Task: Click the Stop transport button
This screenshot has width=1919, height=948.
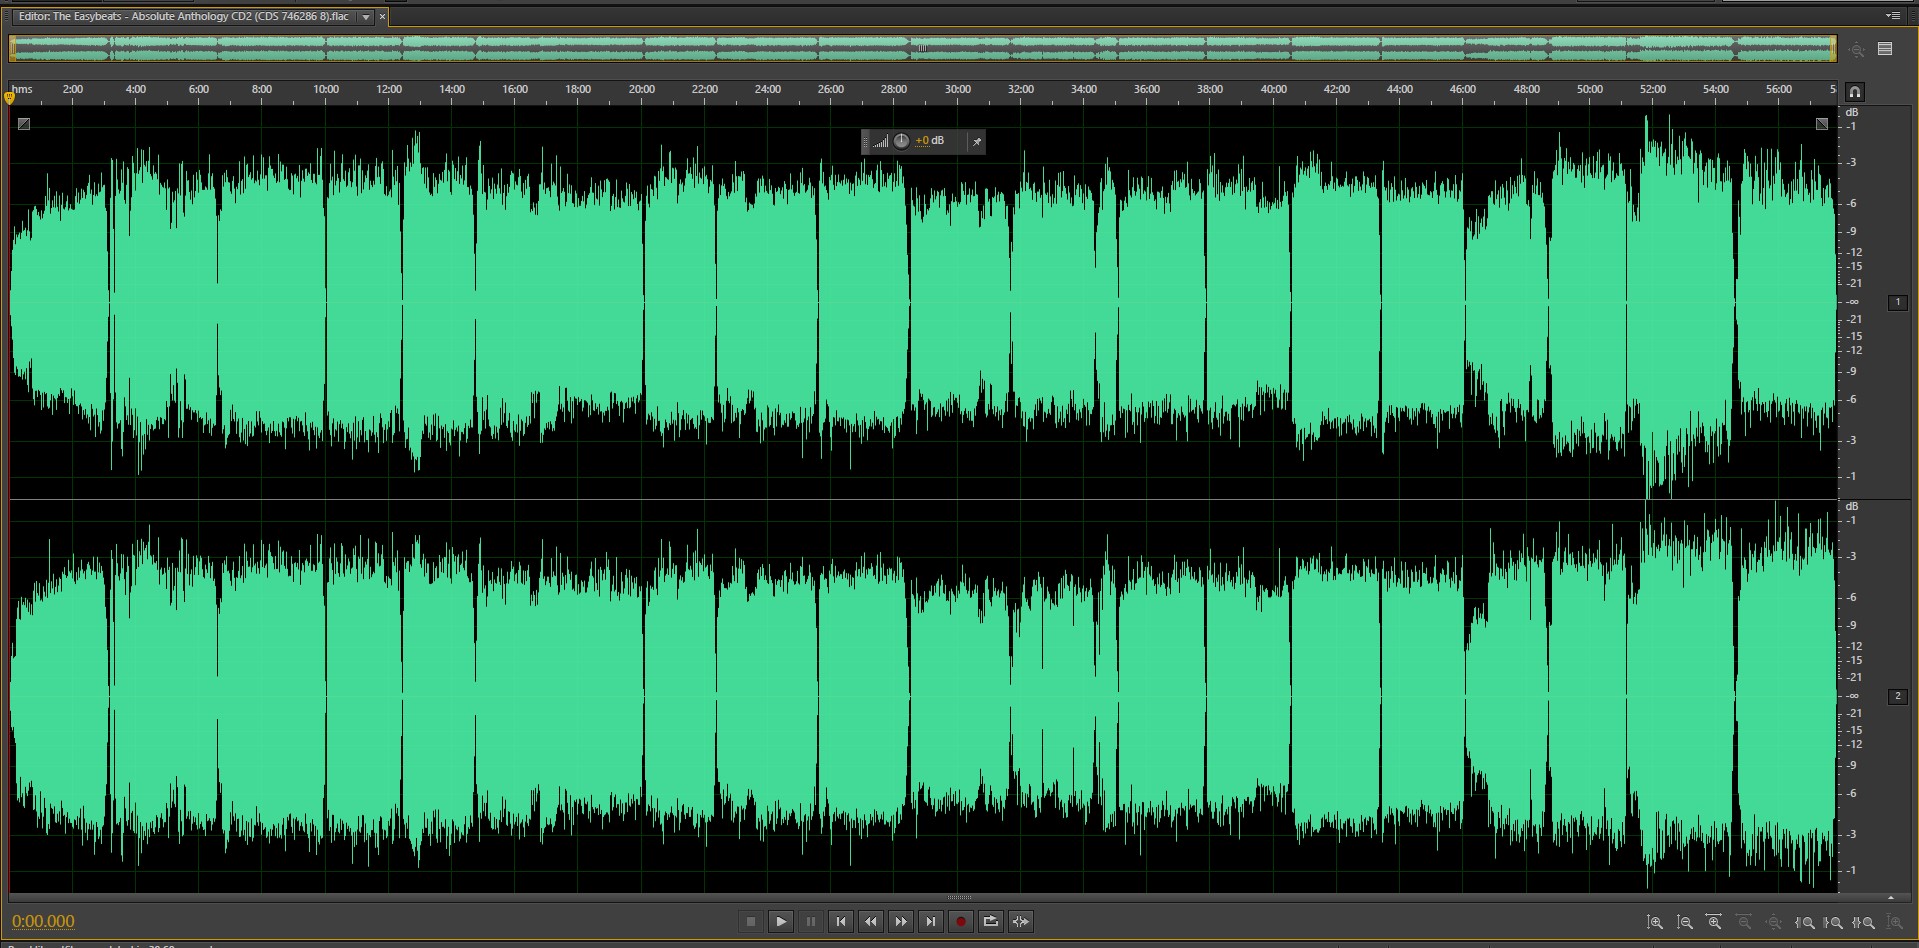Action: tap(751, 922)
